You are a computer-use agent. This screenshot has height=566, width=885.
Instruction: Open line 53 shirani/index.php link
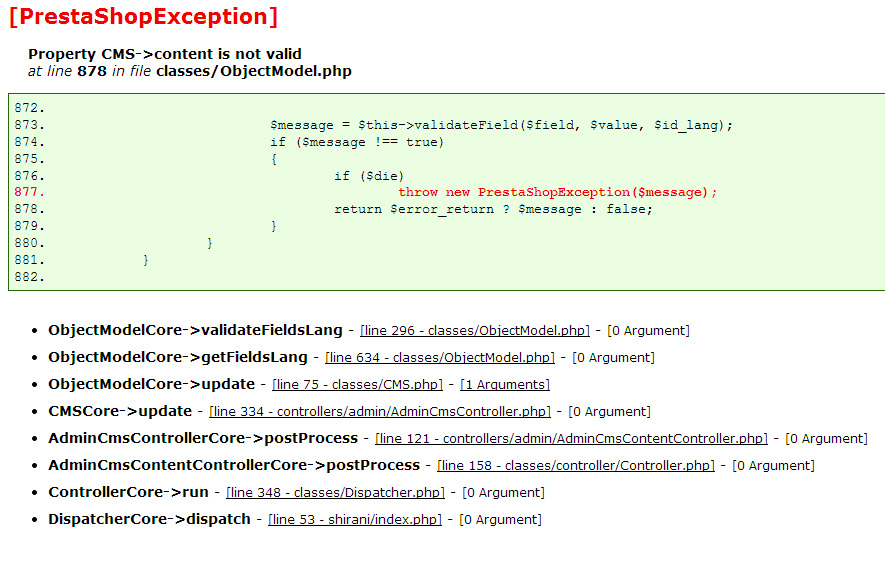[x=354, y=520]
